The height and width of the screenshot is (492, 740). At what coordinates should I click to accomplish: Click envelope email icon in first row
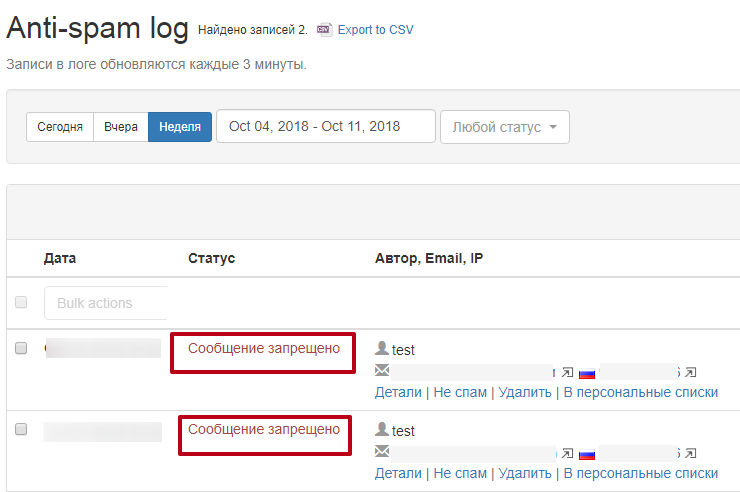[381, 371]
